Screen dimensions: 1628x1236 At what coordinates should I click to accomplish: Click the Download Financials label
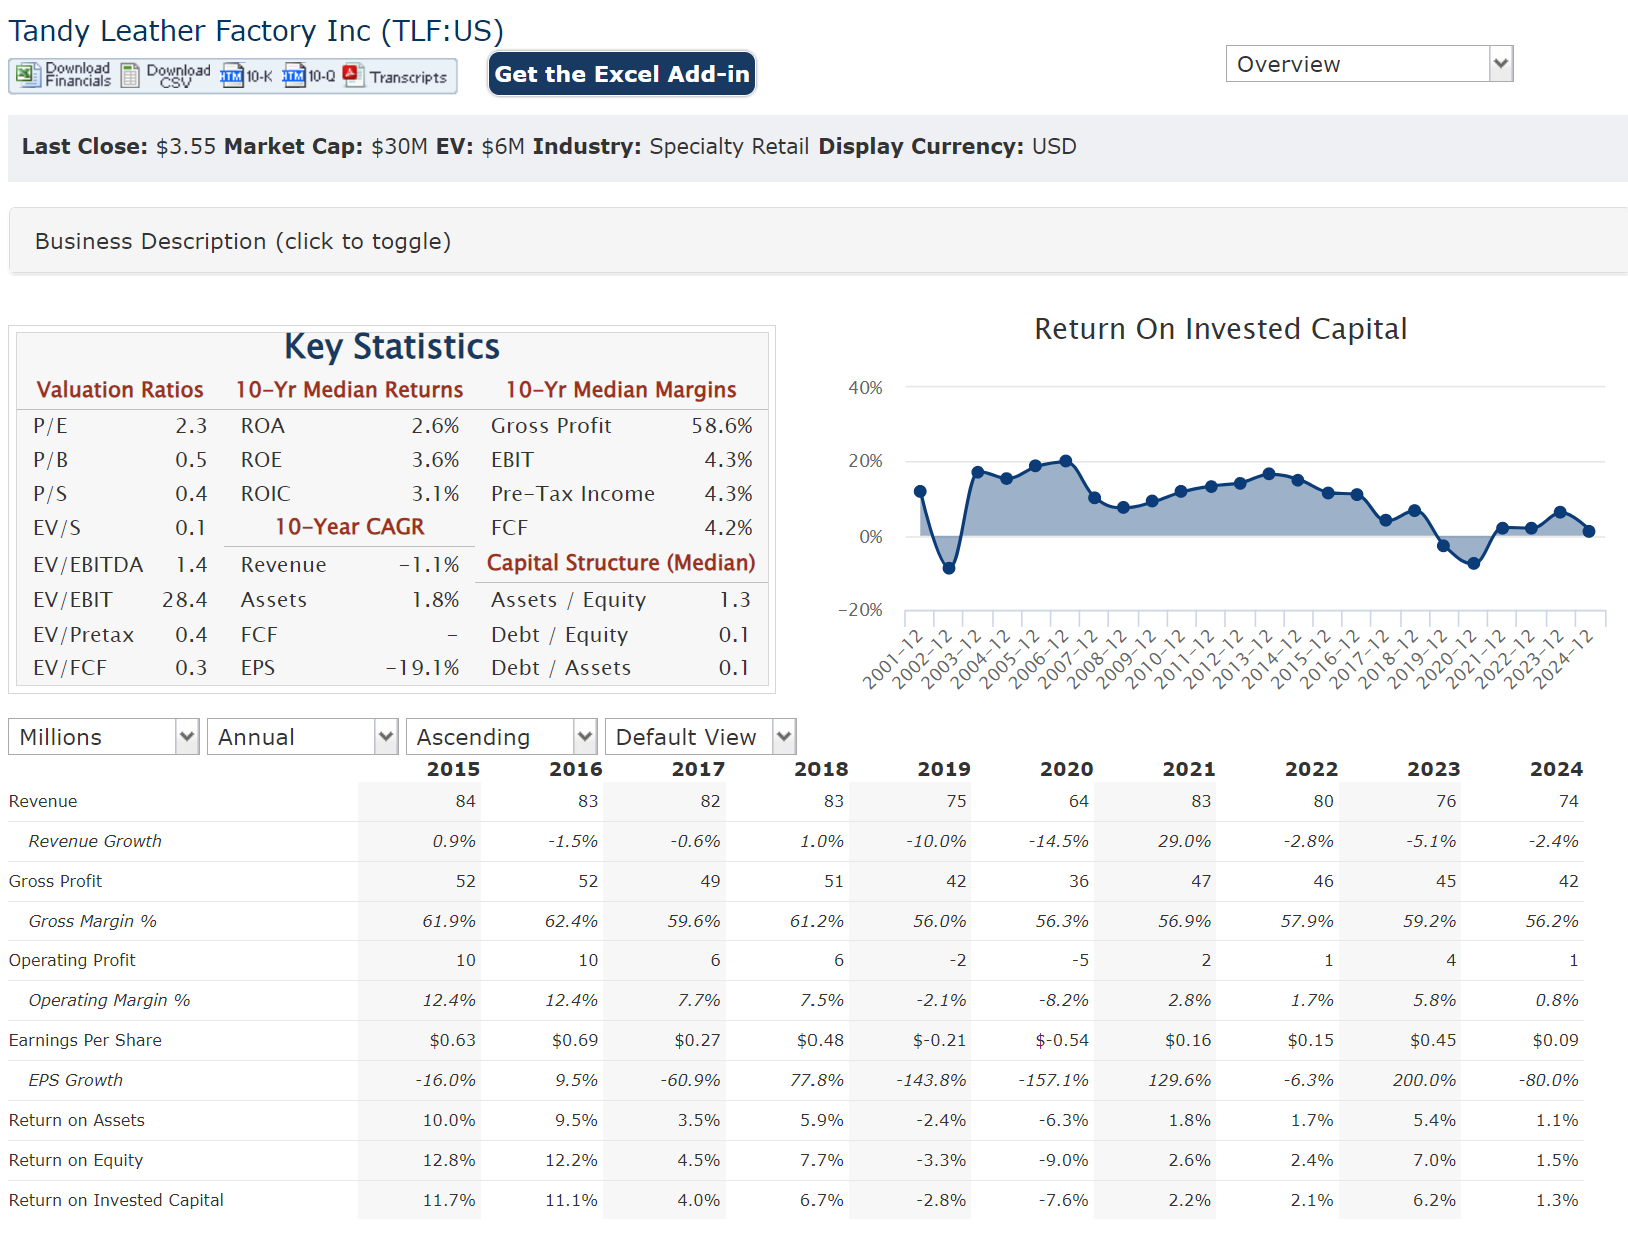pos(78,75)
